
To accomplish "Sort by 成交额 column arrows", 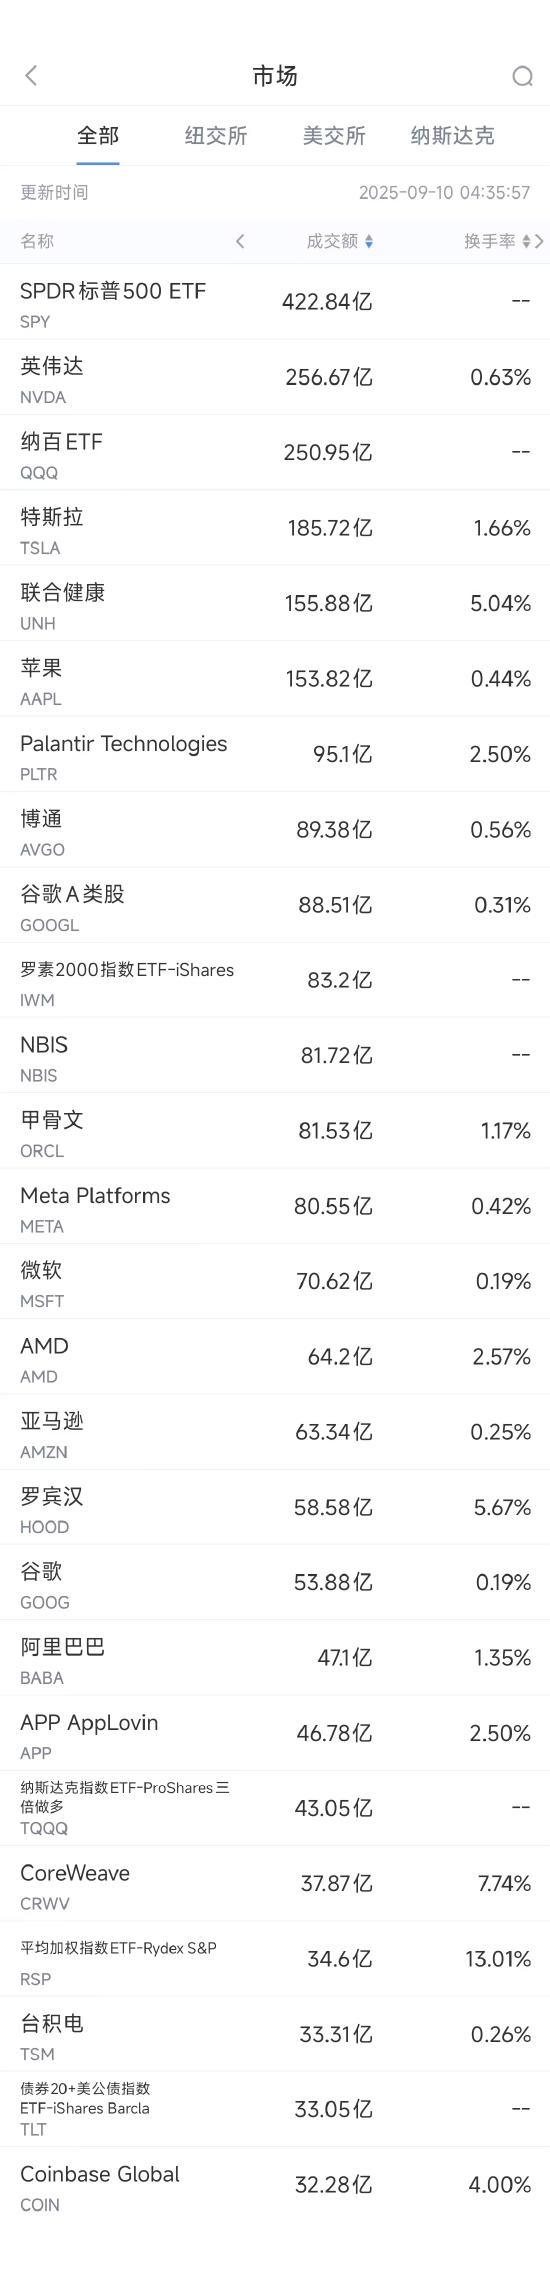I will pyautogui.click(x=369, y=241).
